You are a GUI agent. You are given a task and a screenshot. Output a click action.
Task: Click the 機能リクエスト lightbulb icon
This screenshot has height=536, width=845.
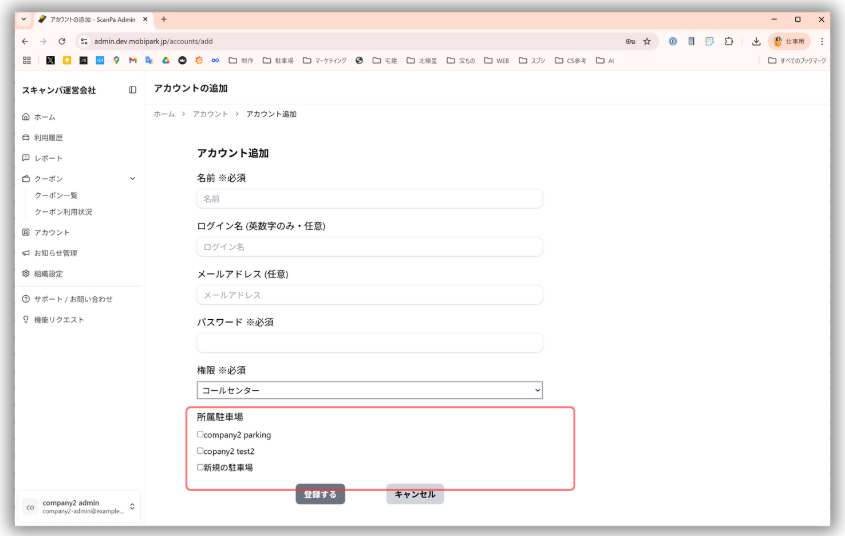[26, 320]
